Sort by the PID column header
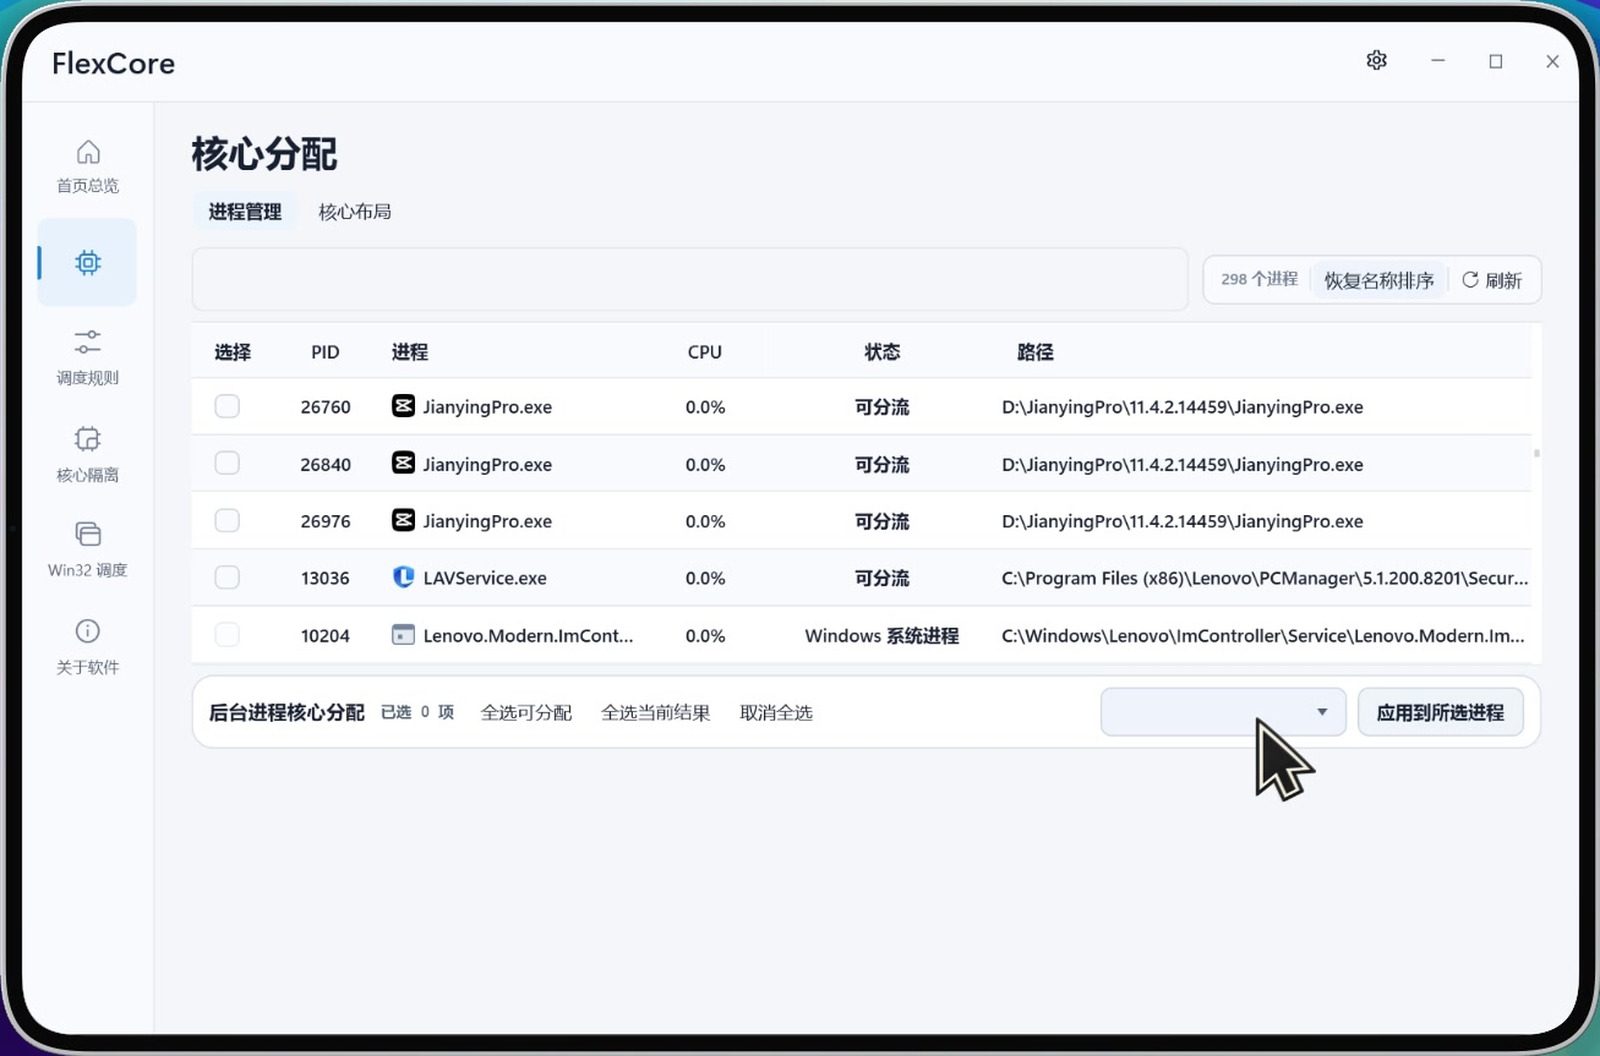The image size is (1600, 1056). click(325, 352)
